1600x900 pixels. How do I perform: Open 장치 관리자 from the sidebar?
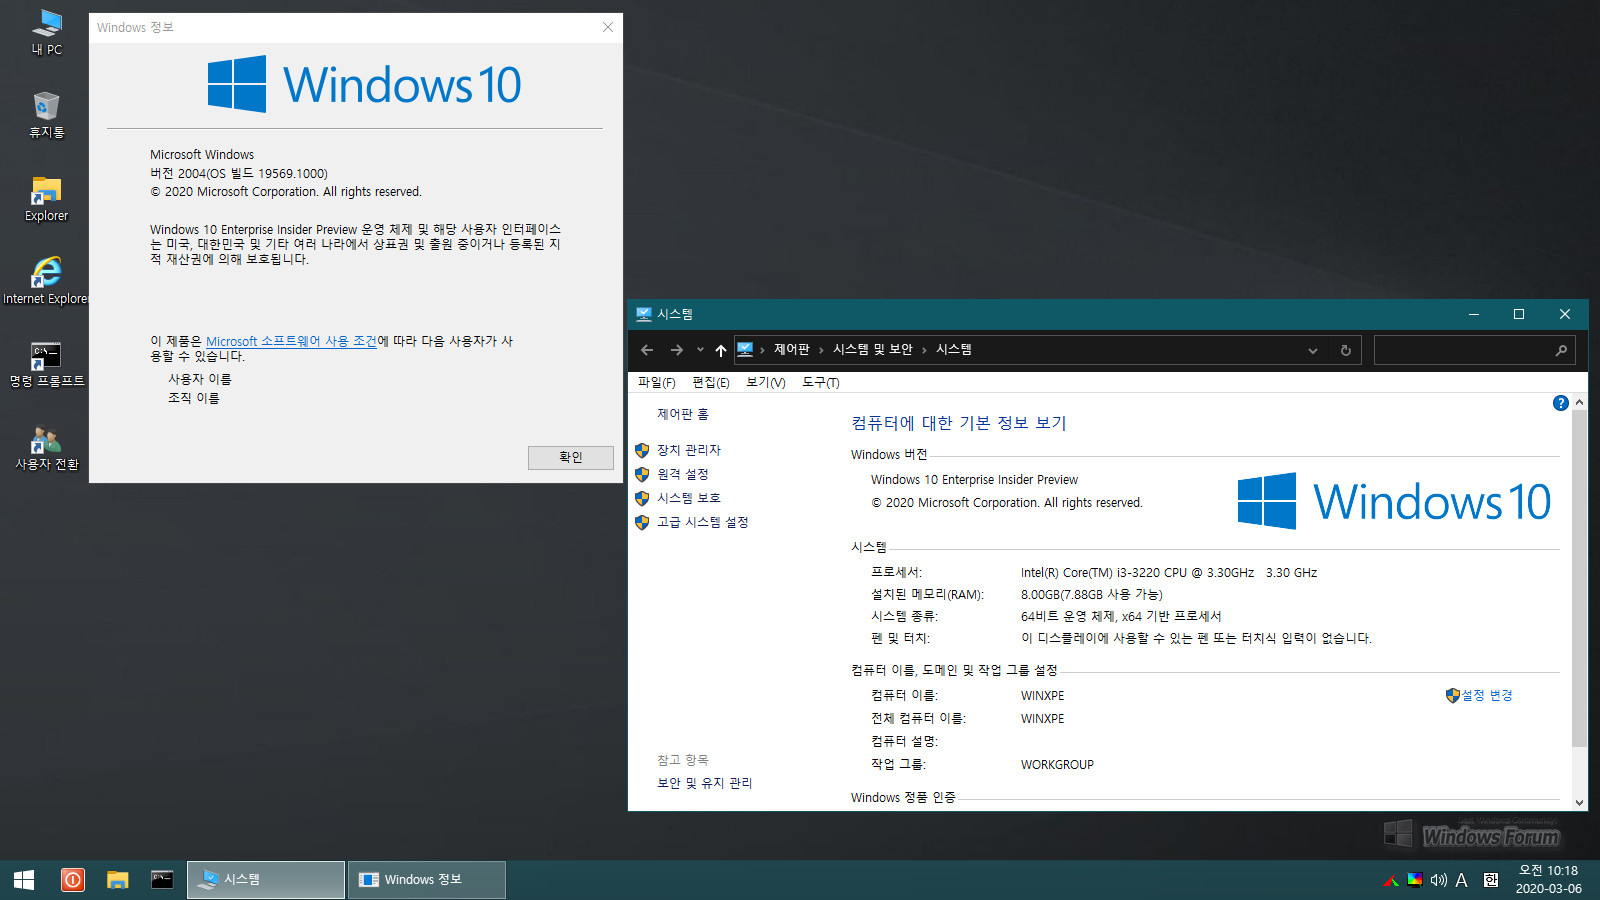click(688, 450)
